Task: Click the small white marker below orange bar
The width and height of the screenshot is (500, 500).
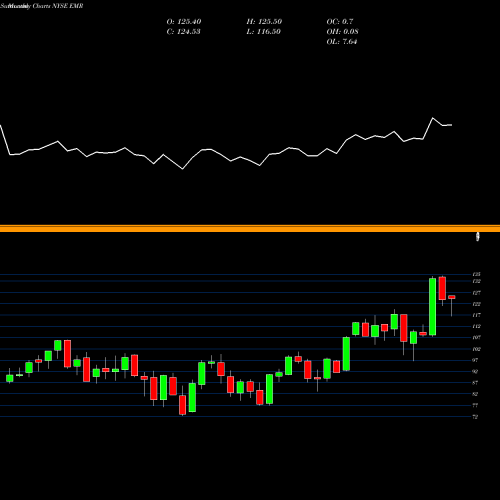Action: click(478, 237)
